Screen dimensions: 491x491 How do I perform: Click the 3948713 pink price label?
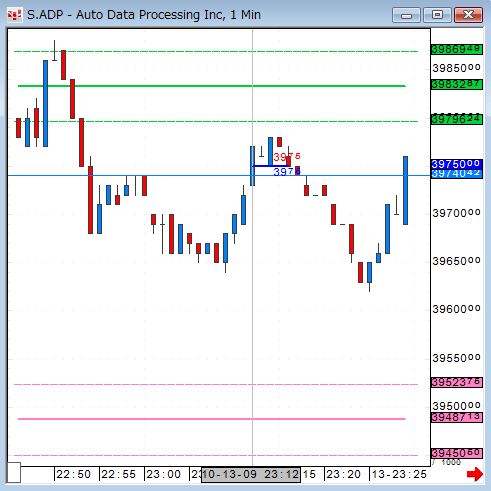coord(457,417)
